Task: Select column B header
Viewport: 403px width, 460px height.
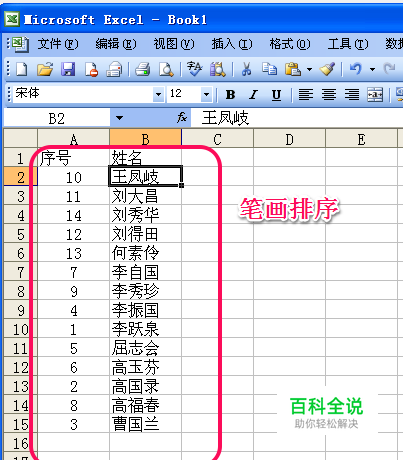Action: click(x=146, y=139)
